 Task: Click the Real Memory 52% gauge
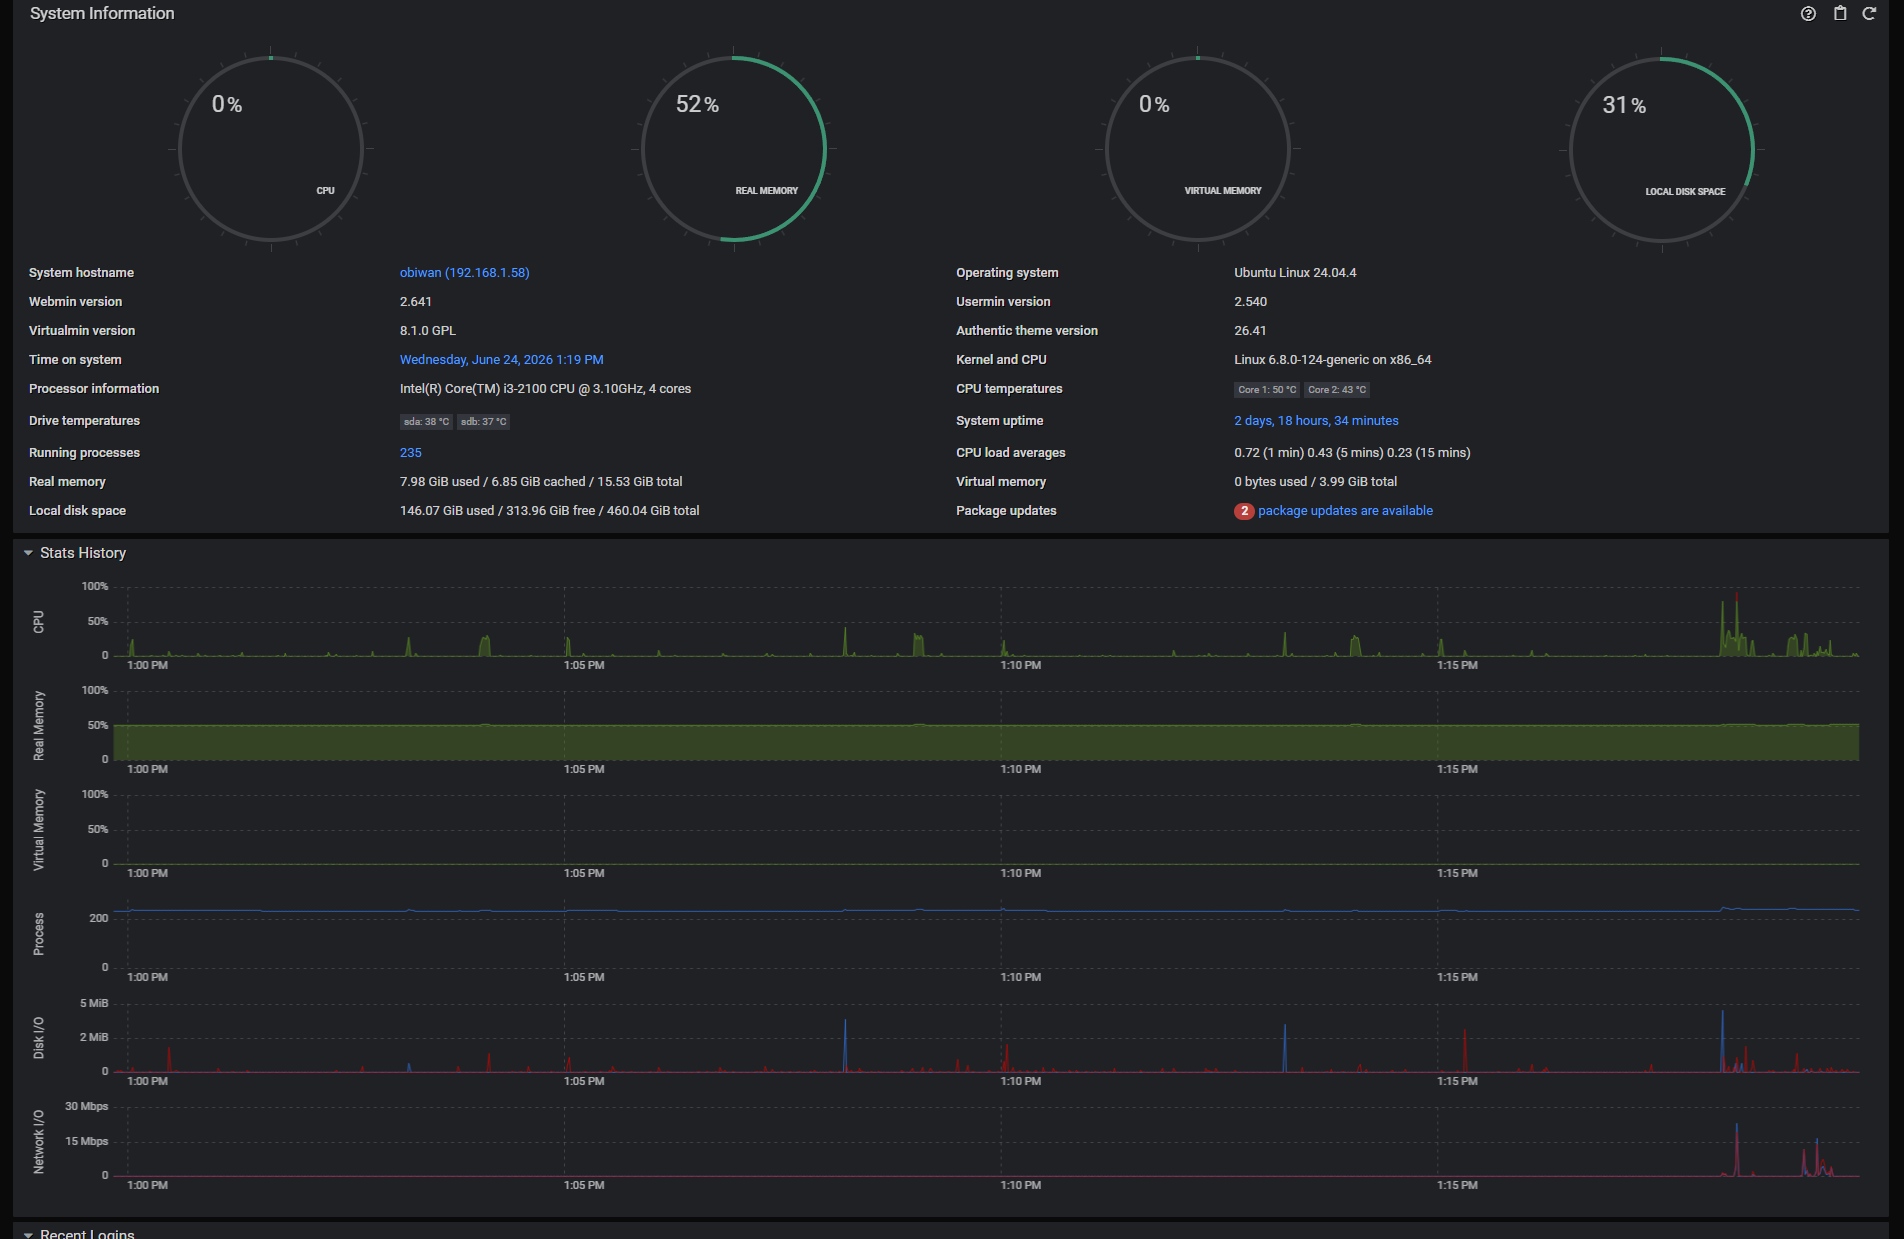point(734,149)
